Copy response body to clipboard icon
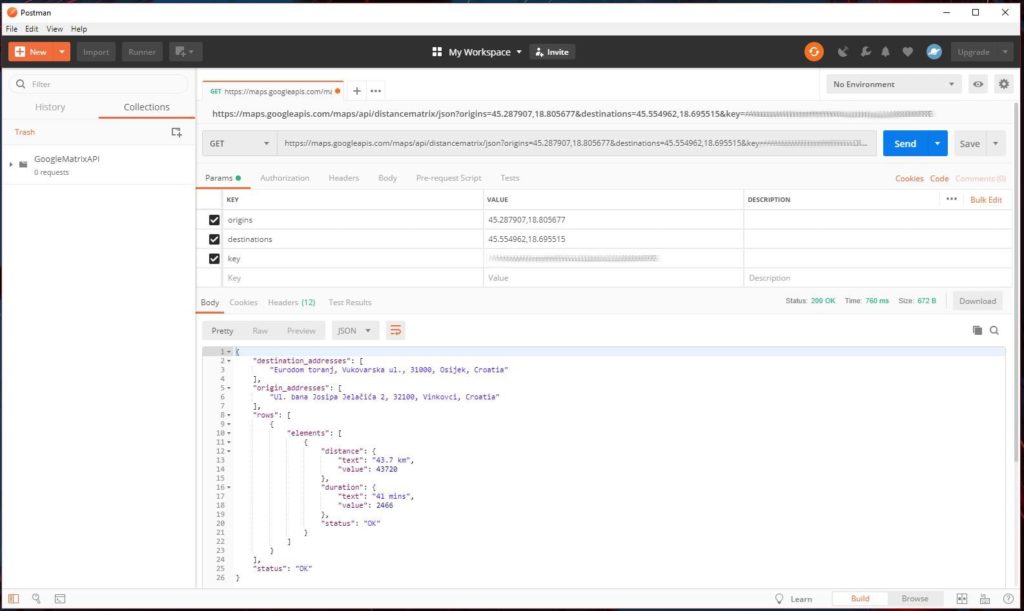 (x=977, y=330)
